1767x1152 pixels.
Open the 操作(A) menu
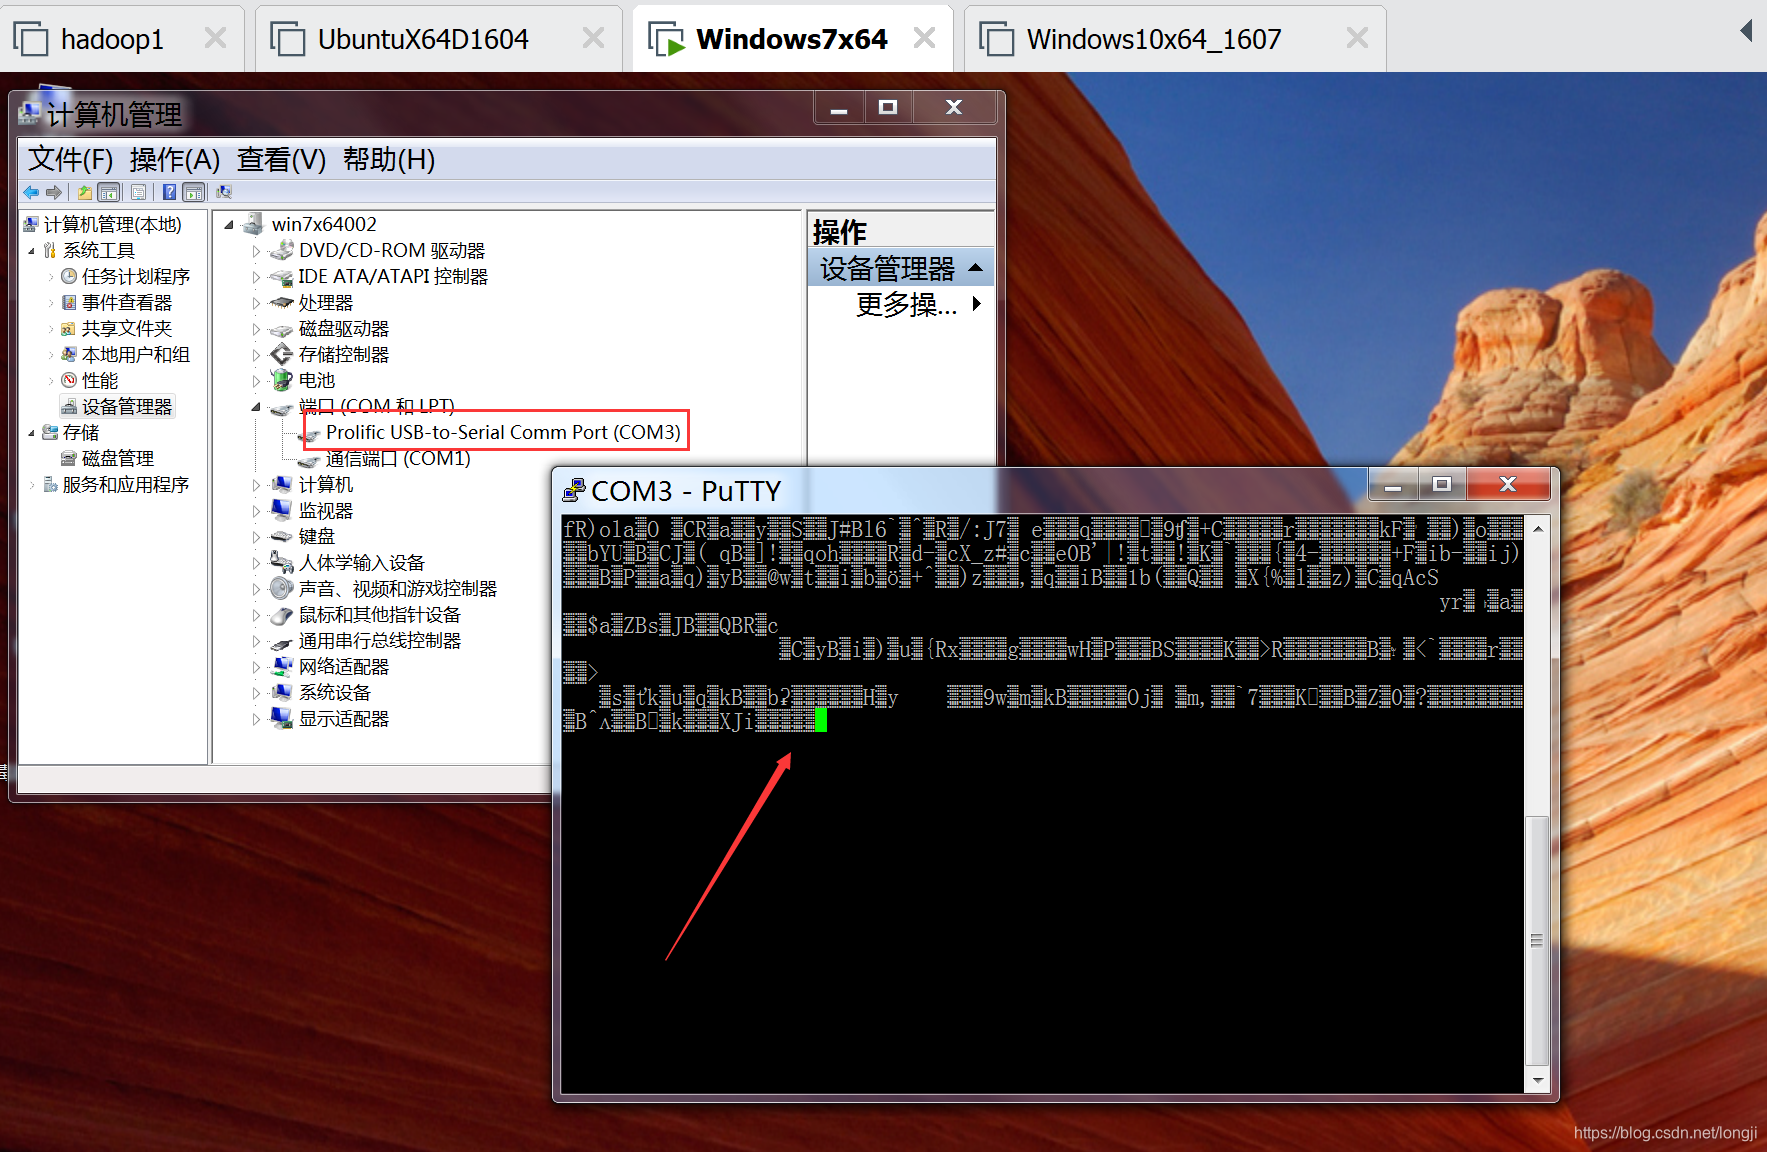174,159
